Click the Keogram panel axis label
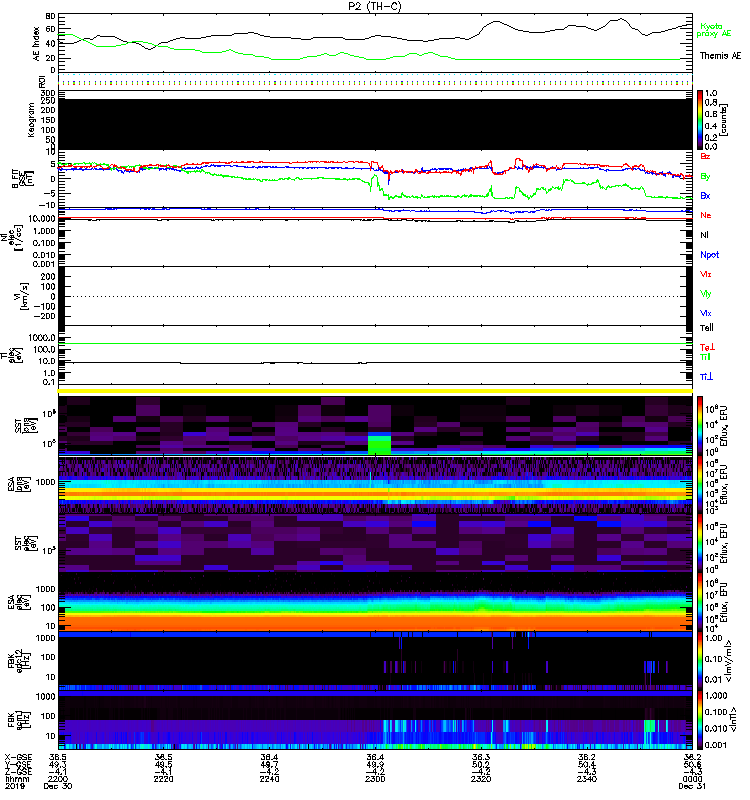750x800 pixels. tap(31, 119)
